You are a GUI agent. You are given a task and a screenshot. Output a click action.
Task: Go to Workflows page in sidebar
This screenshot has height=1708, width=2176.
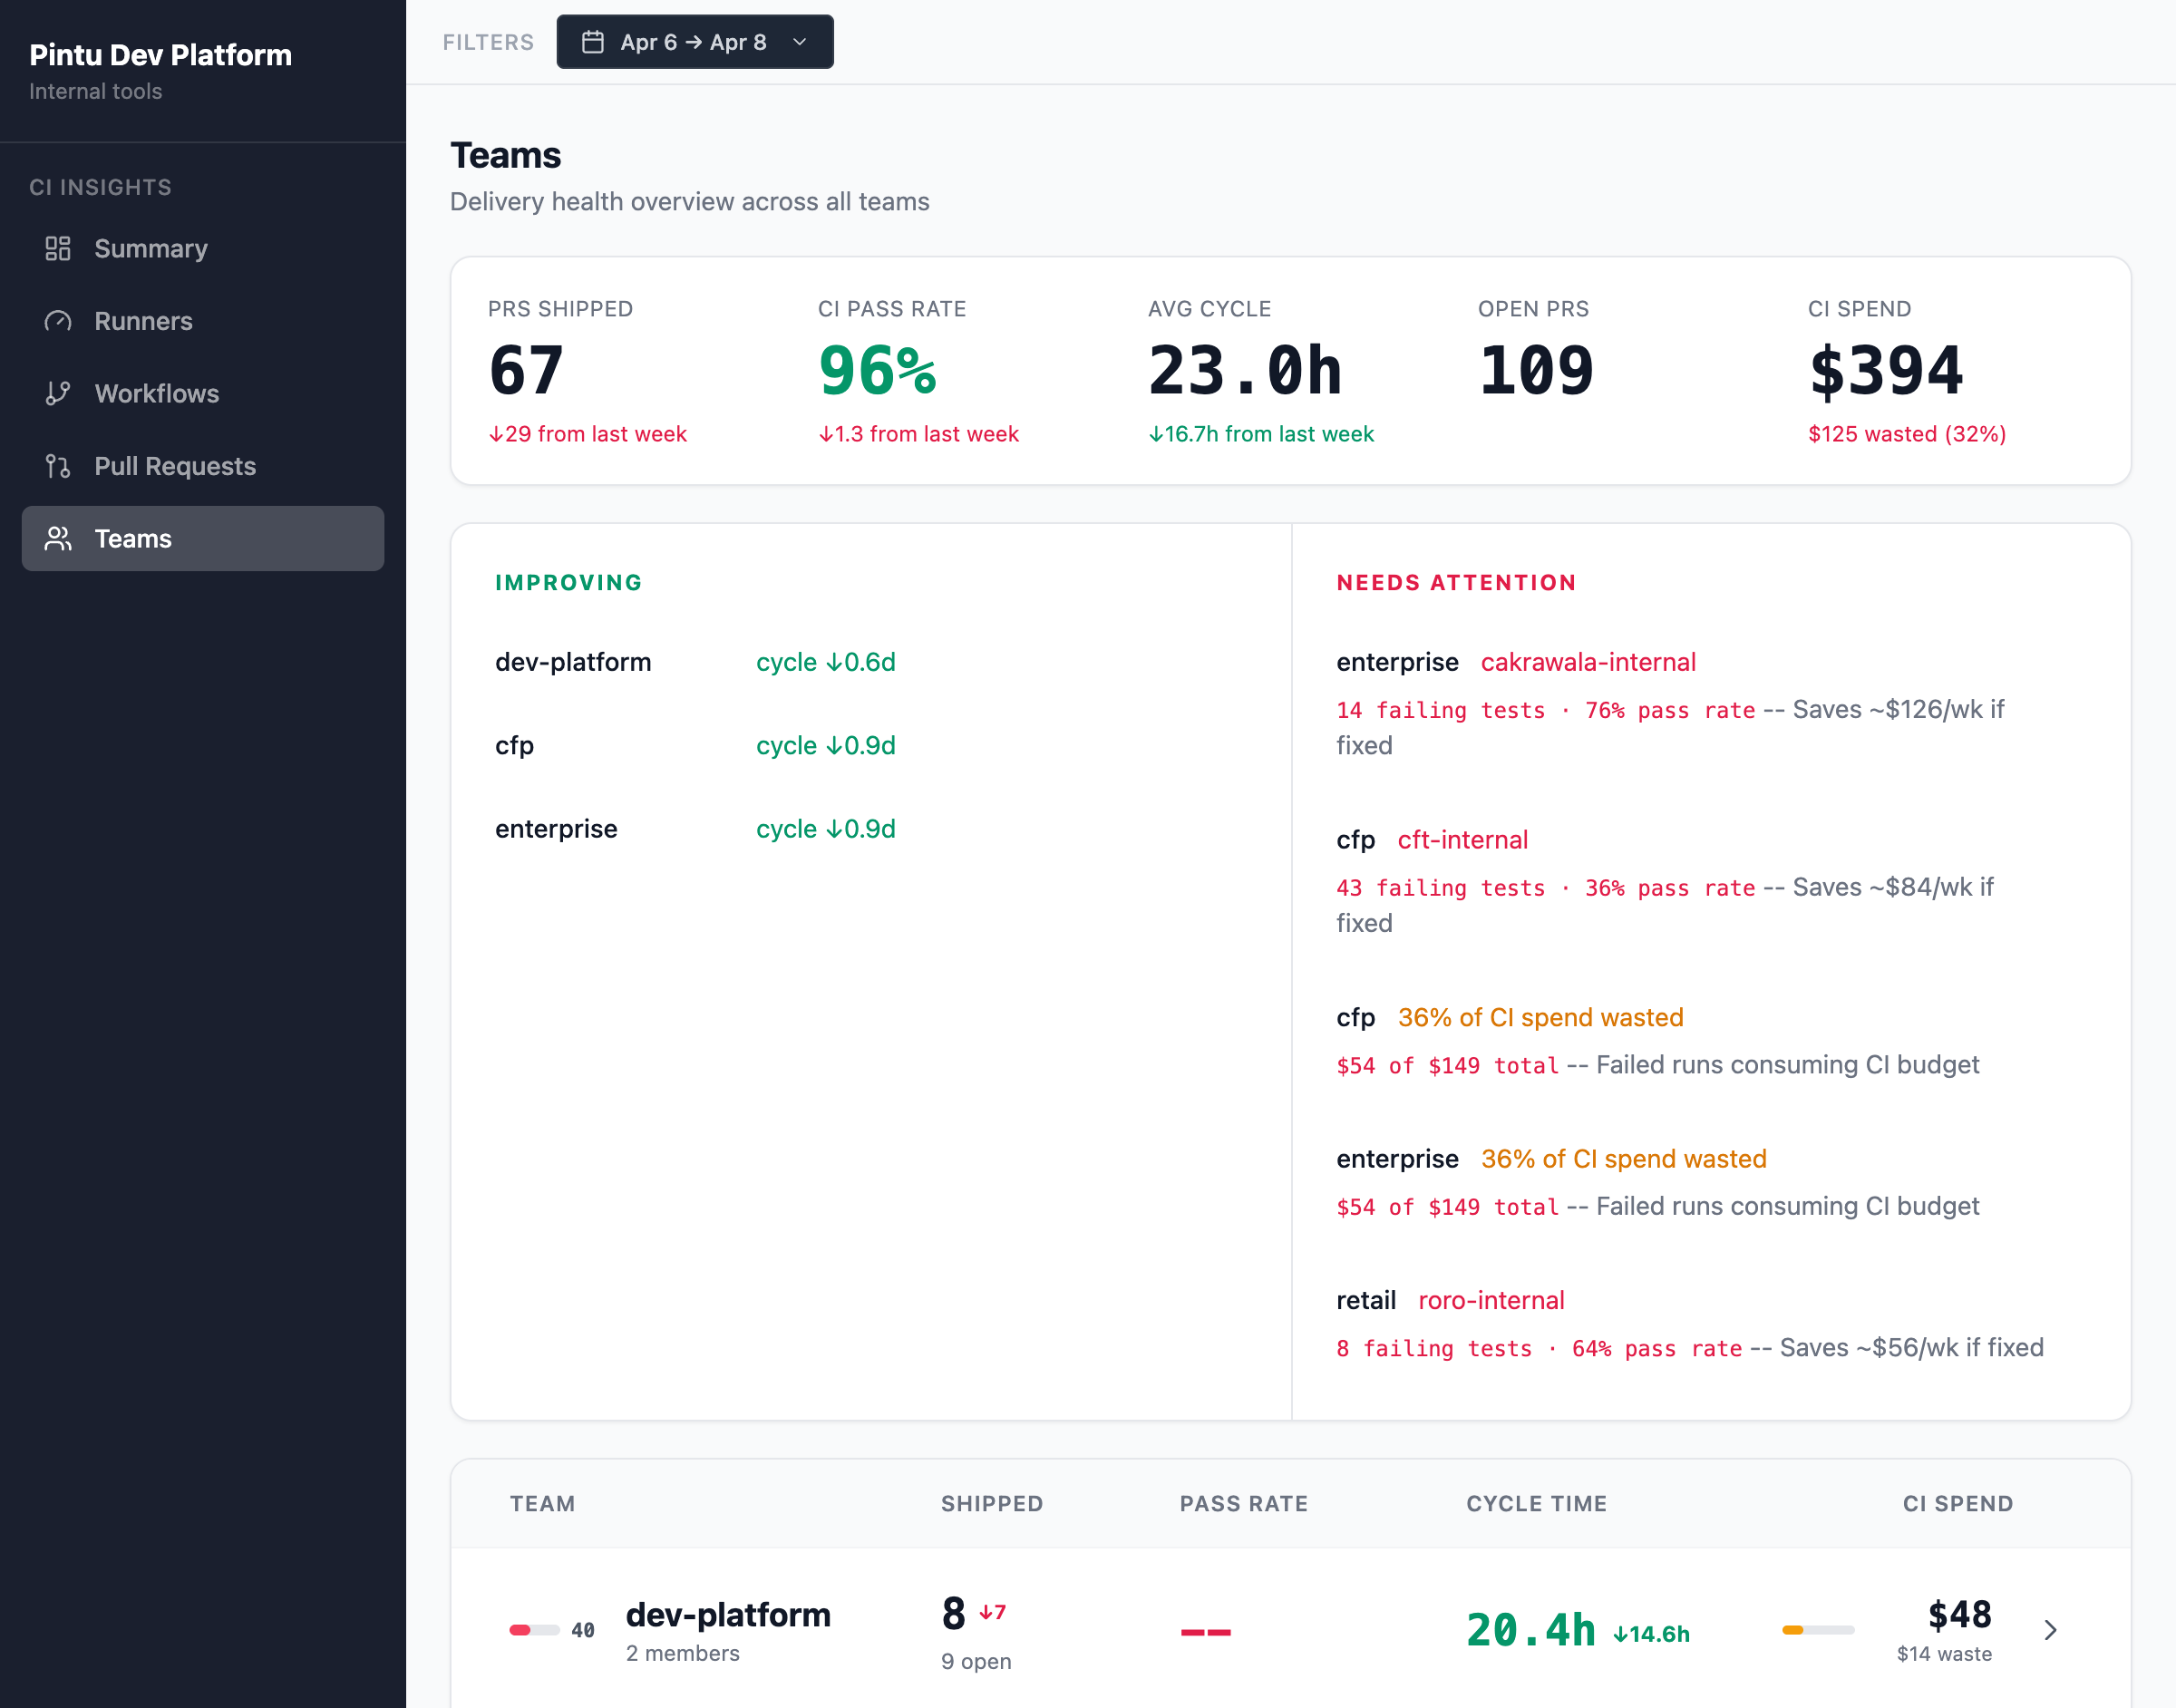point(156,393)
